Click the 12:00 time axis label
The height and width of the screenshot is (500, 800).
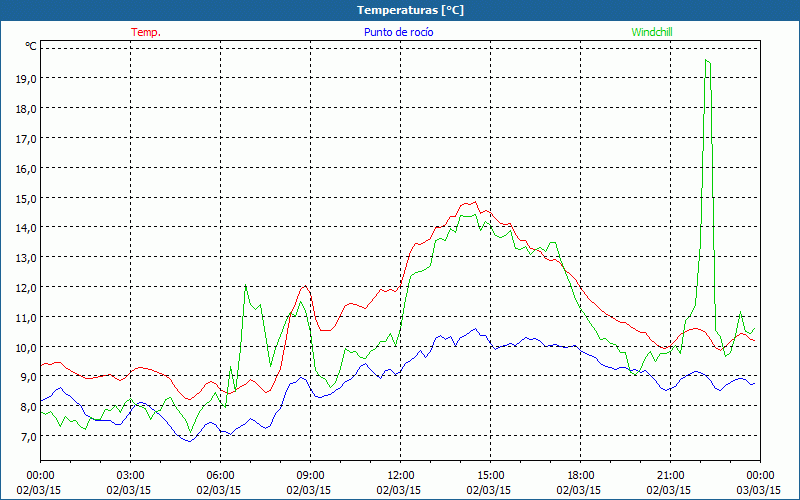tap(400, 476)
